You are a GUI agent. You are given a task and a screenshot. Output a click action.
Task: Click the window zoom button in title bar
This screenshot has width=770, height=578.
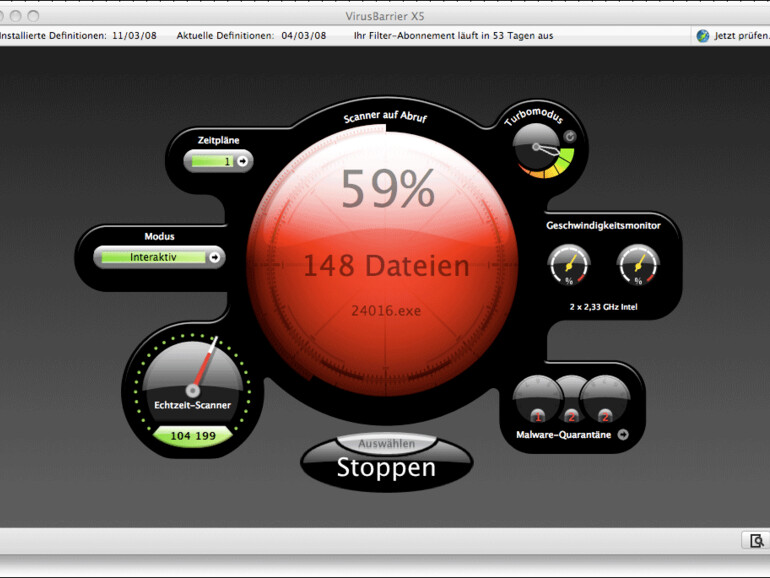tap(33, 16)
